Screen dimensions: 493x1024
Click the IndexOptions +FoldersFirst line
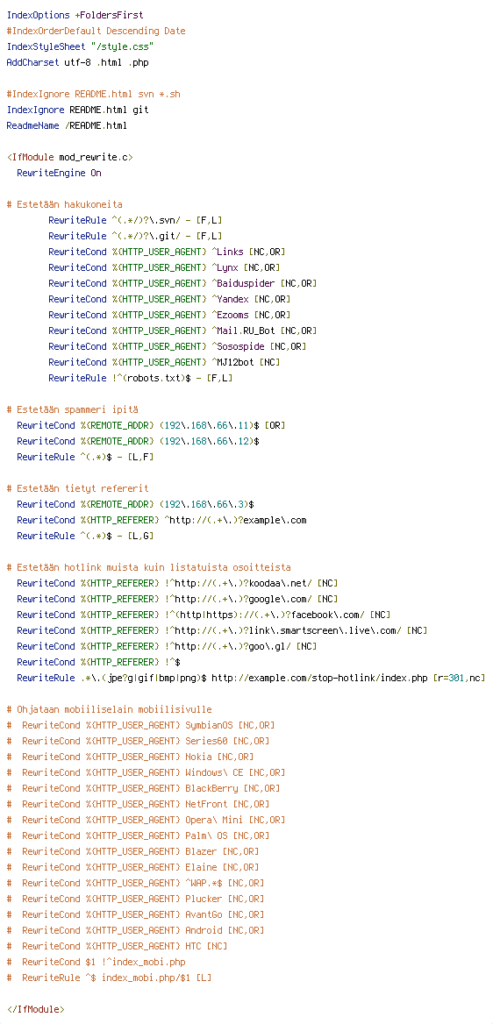(x=75, y=15)
